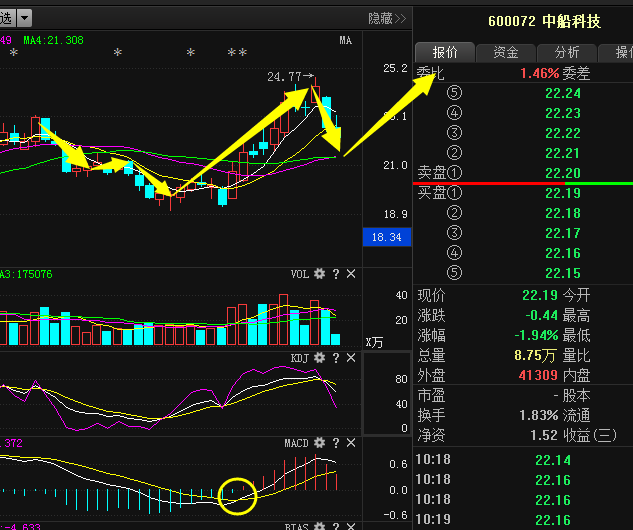Open the dropdown arrow beside 选
The width and height of the screenshot is (633, 530).
(24, 18)
